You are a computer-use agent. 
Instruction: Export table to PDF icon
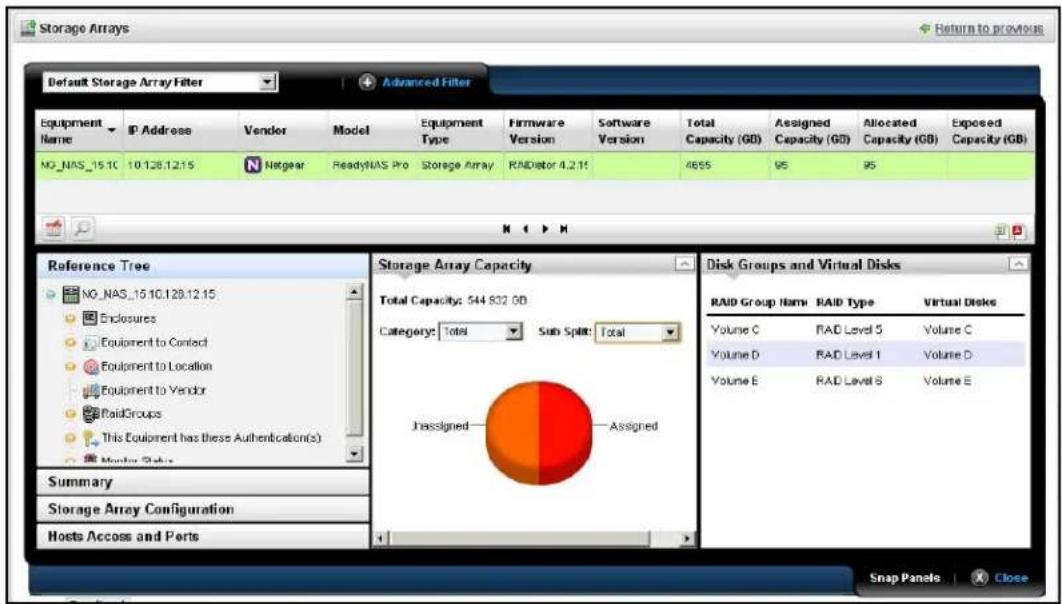1019,232
